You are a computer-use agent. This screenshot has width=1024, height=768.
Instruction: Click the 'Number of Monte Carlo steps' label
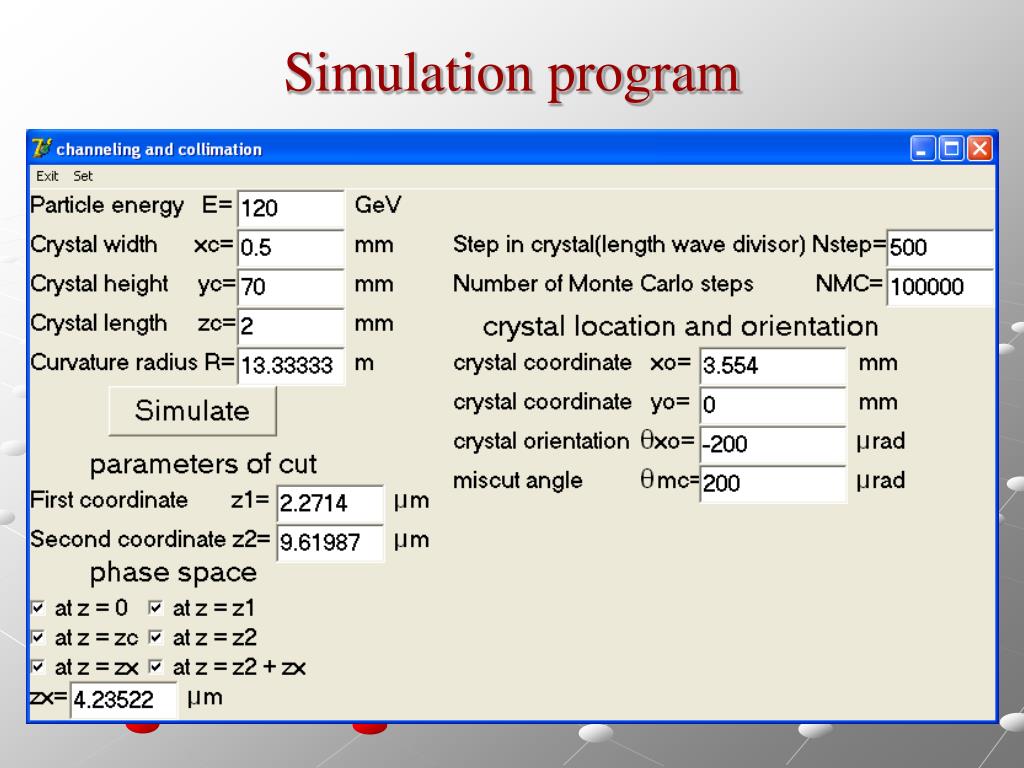pos(603,284)
